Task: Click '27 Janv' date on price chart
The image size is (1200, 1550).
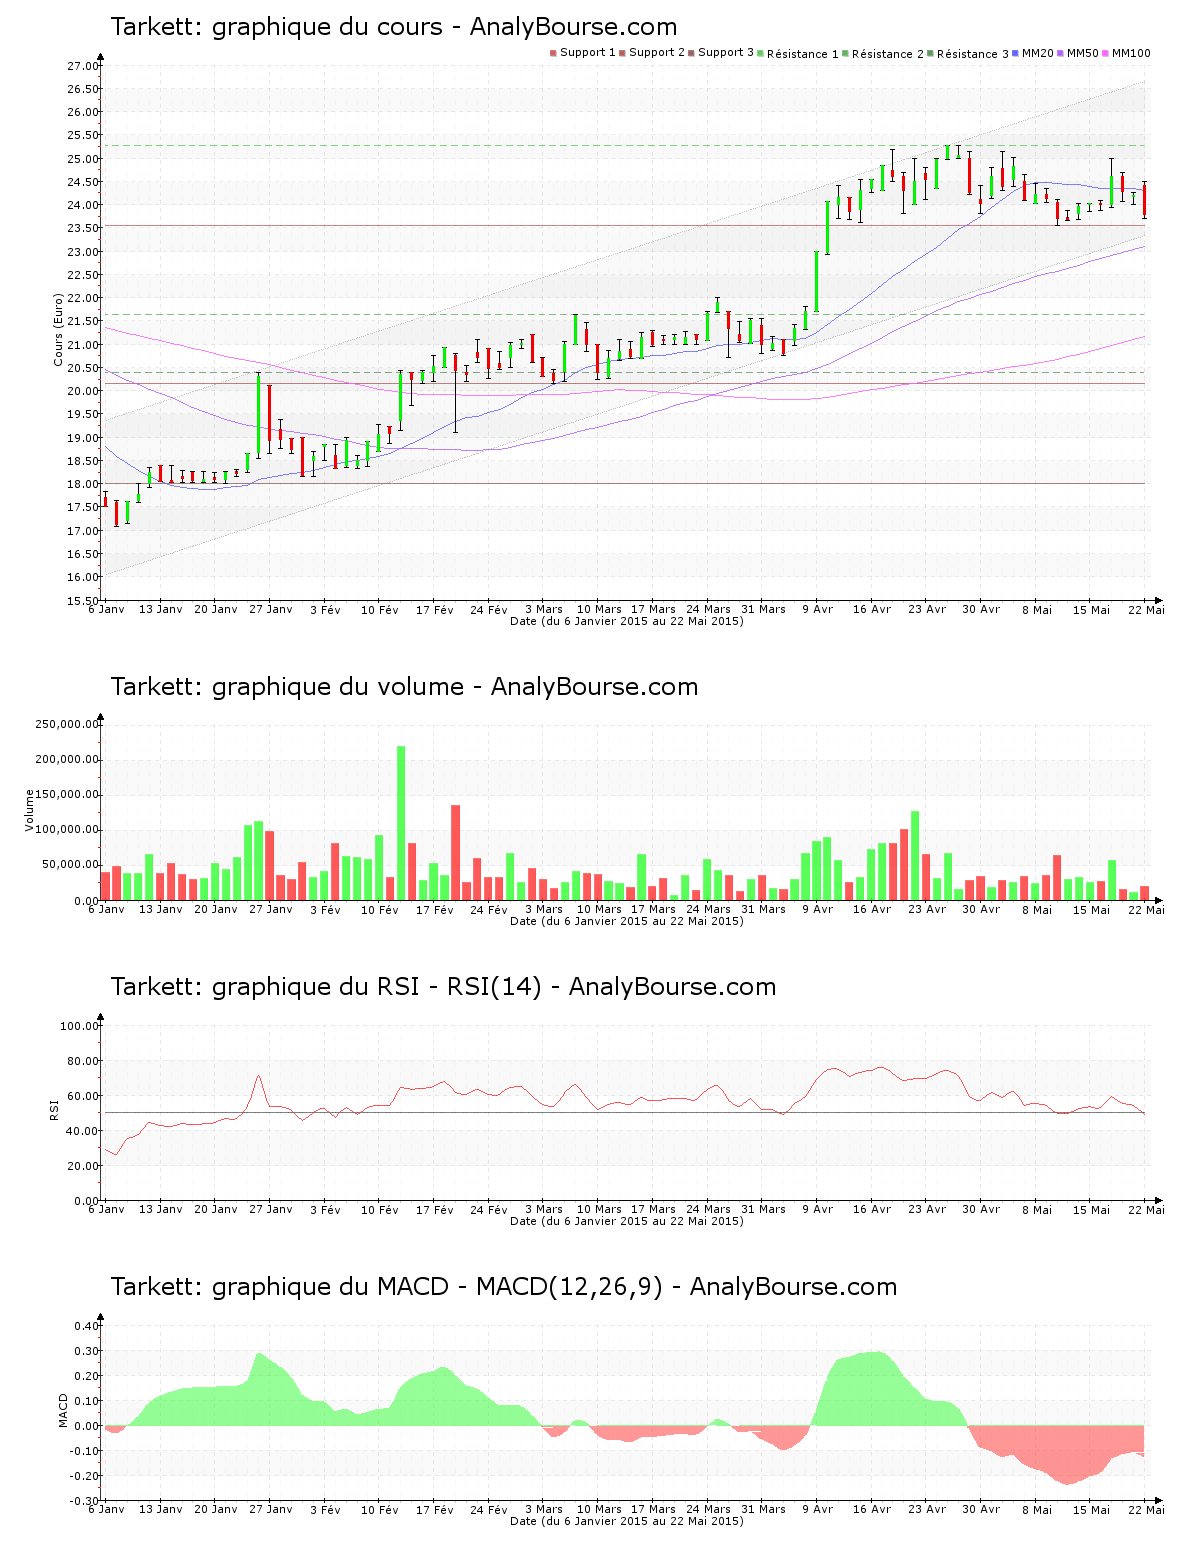Action: [x=271, y=609]
